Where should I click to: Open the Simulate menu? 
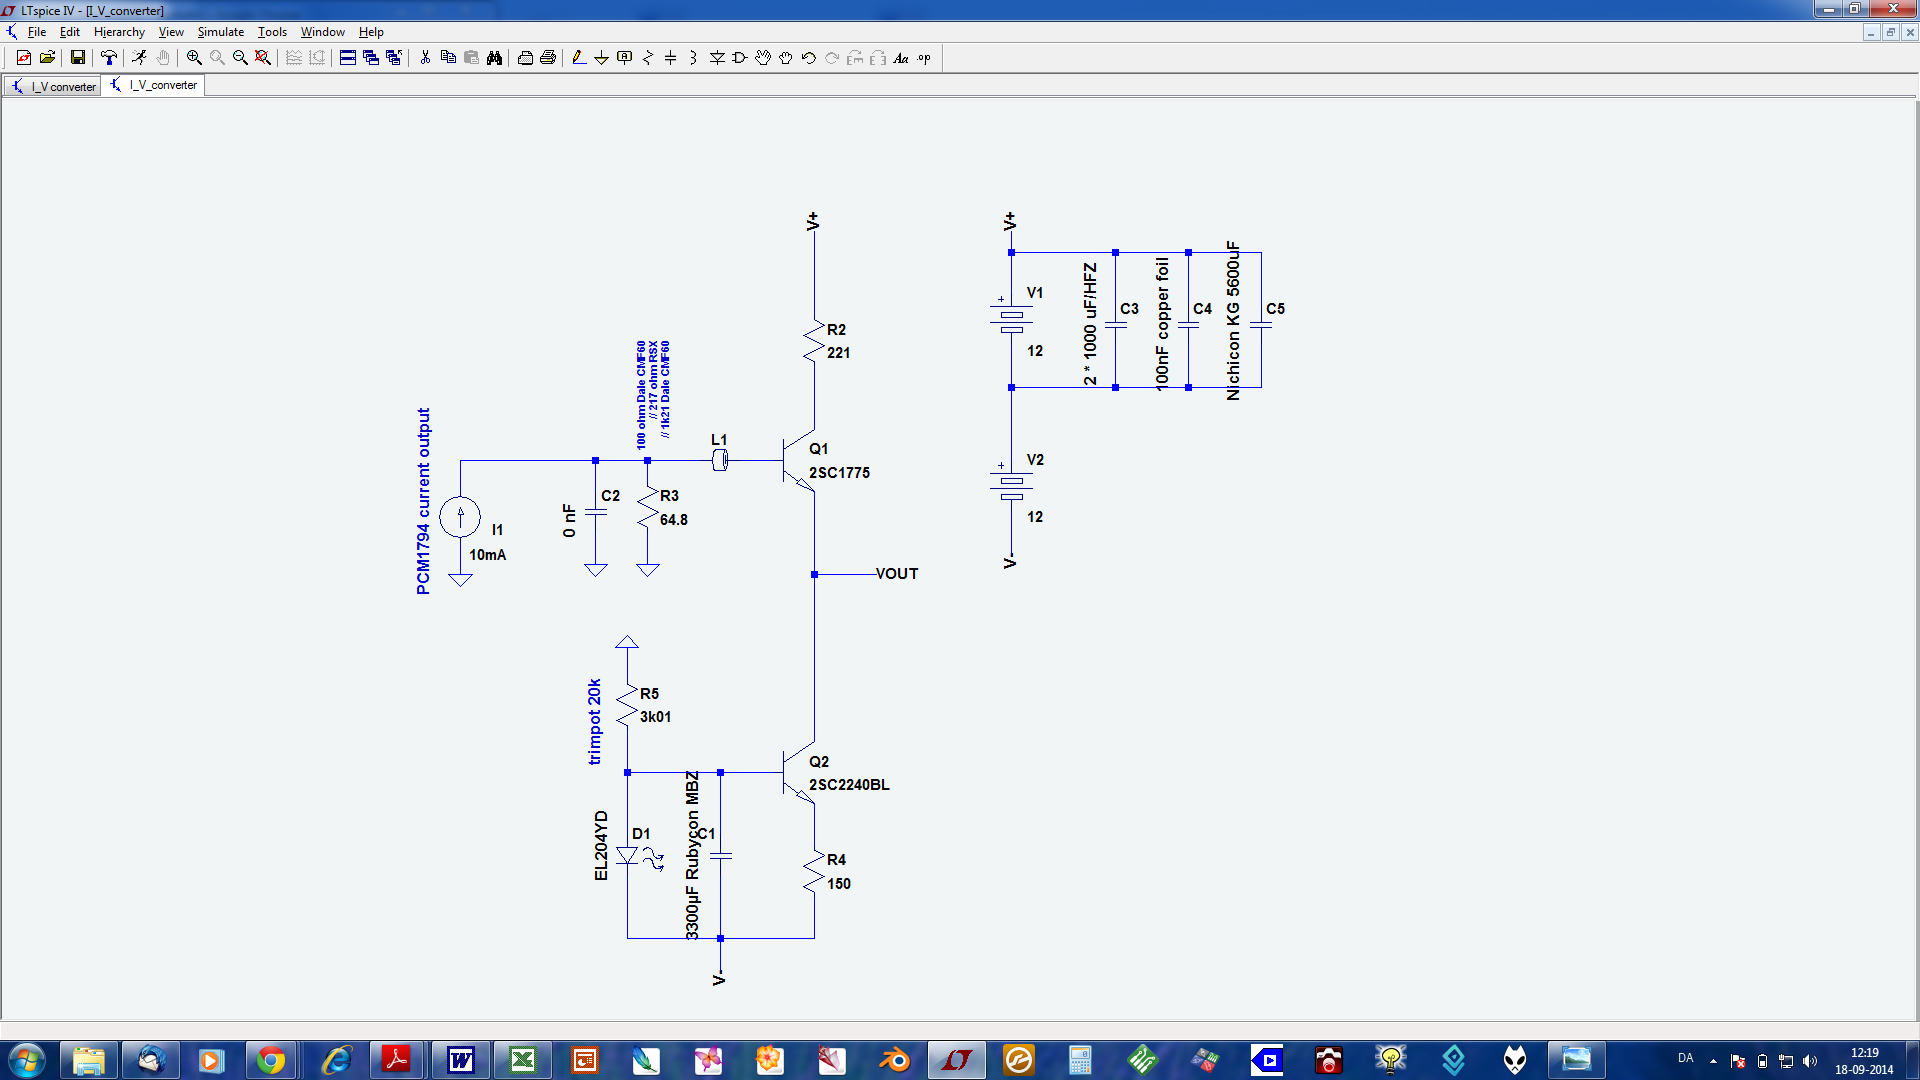220,32
